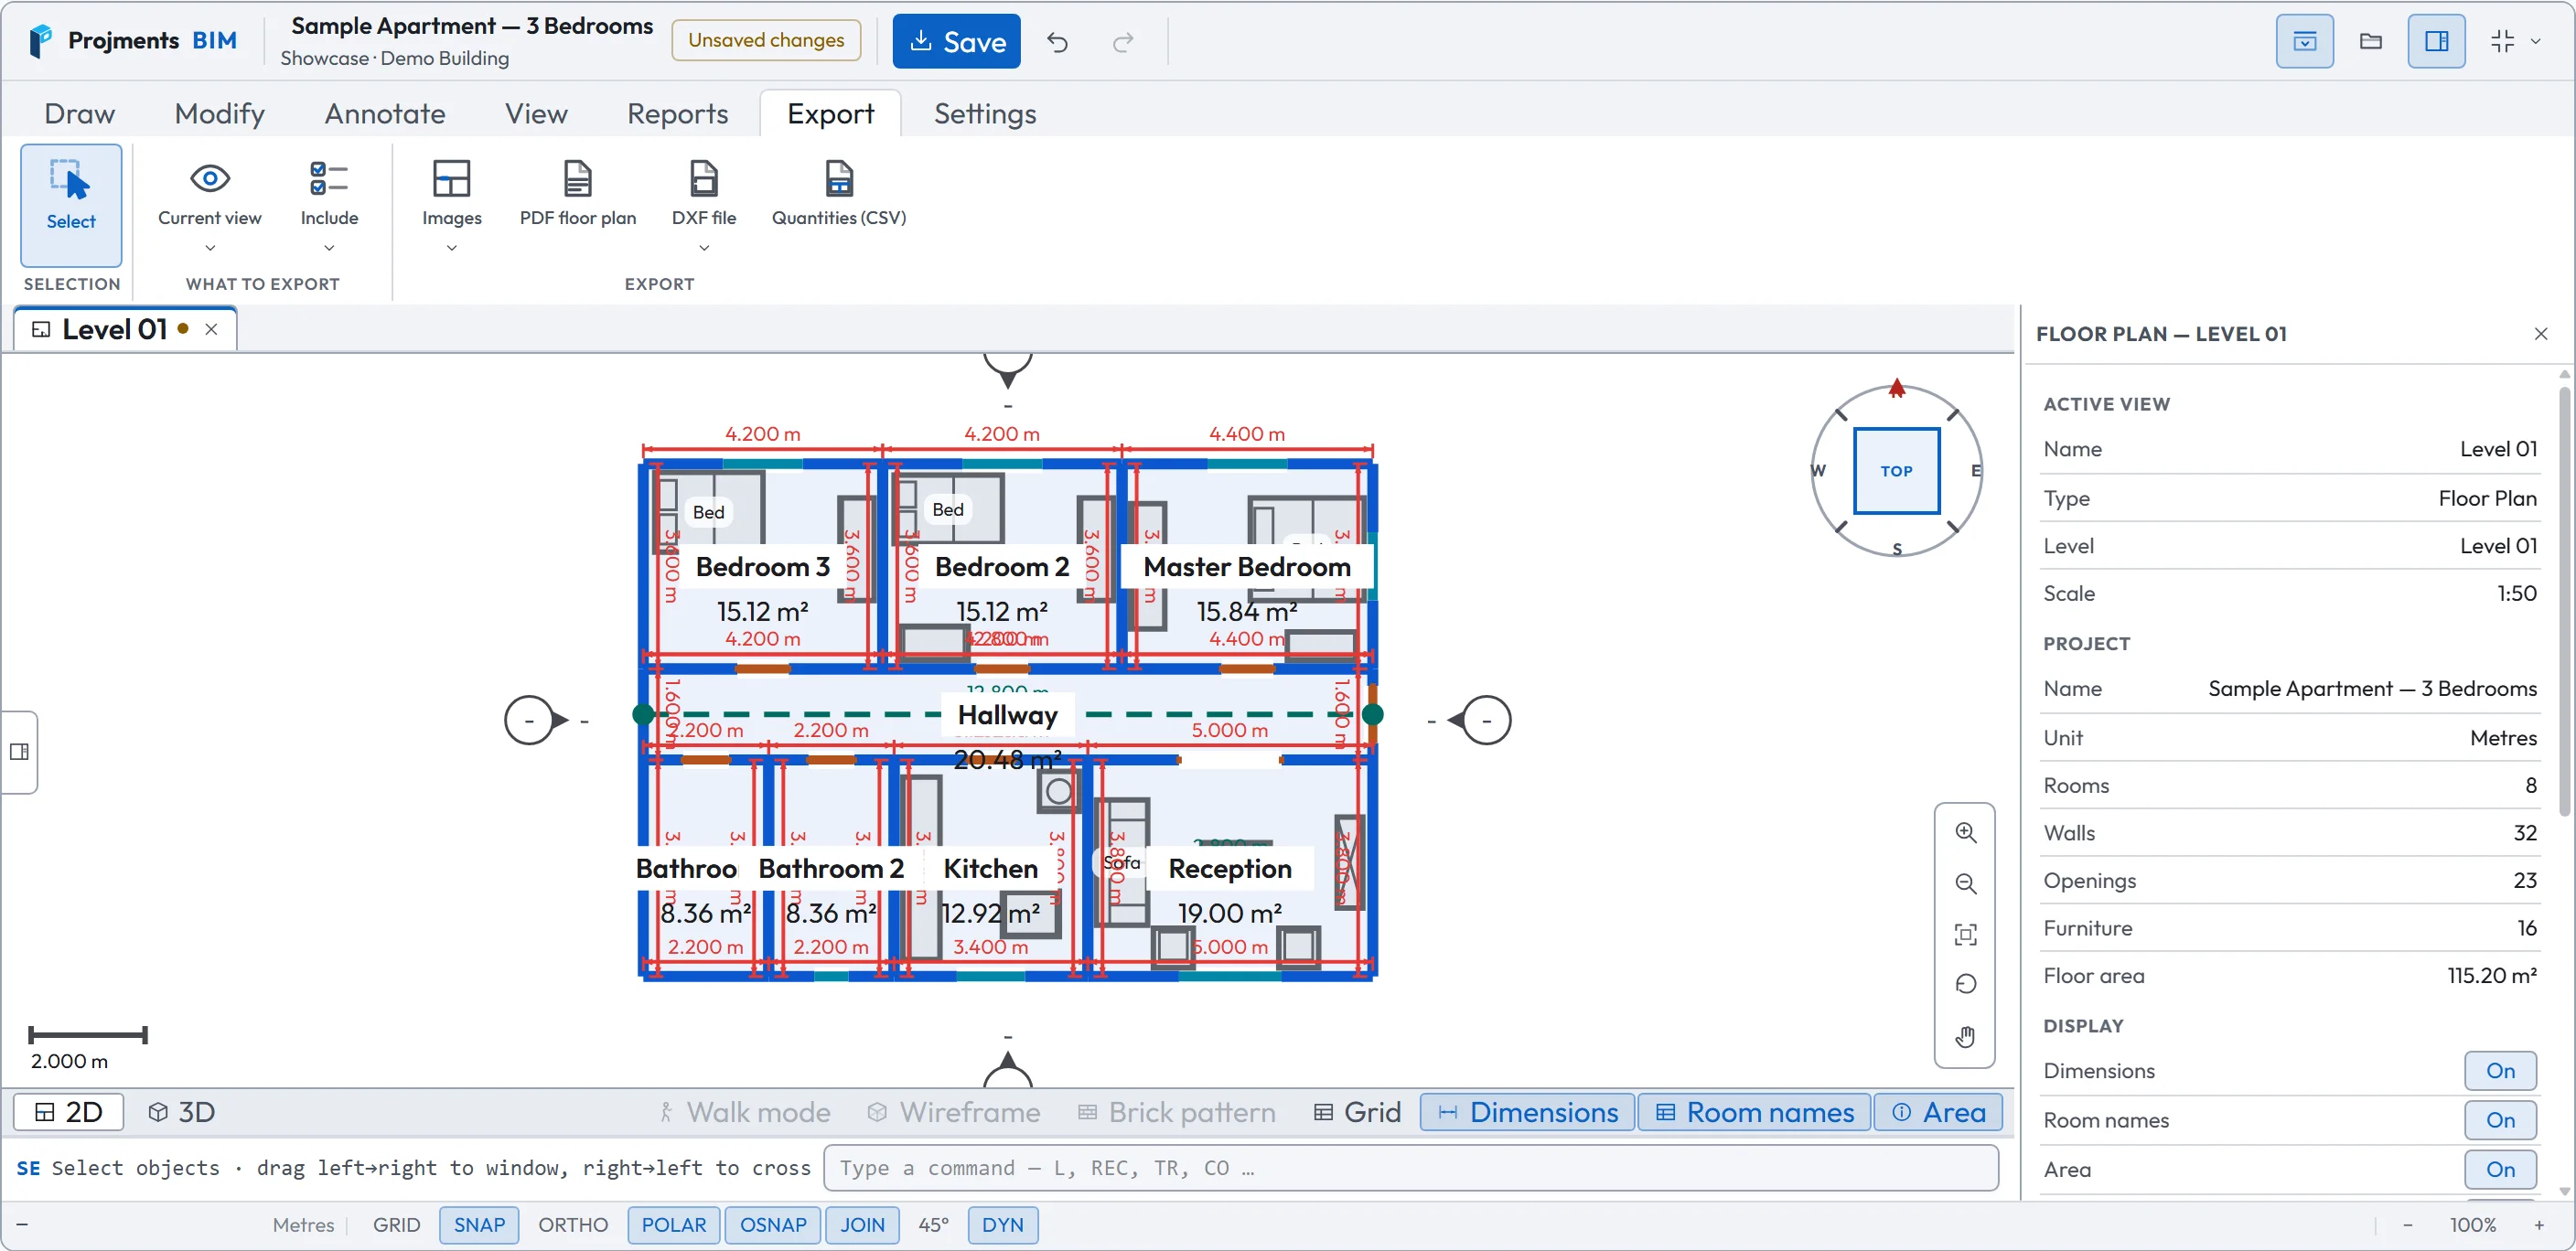Click the TOP view cube face
This screenshot has height=1251, width=2576.
coord(1896,471)
